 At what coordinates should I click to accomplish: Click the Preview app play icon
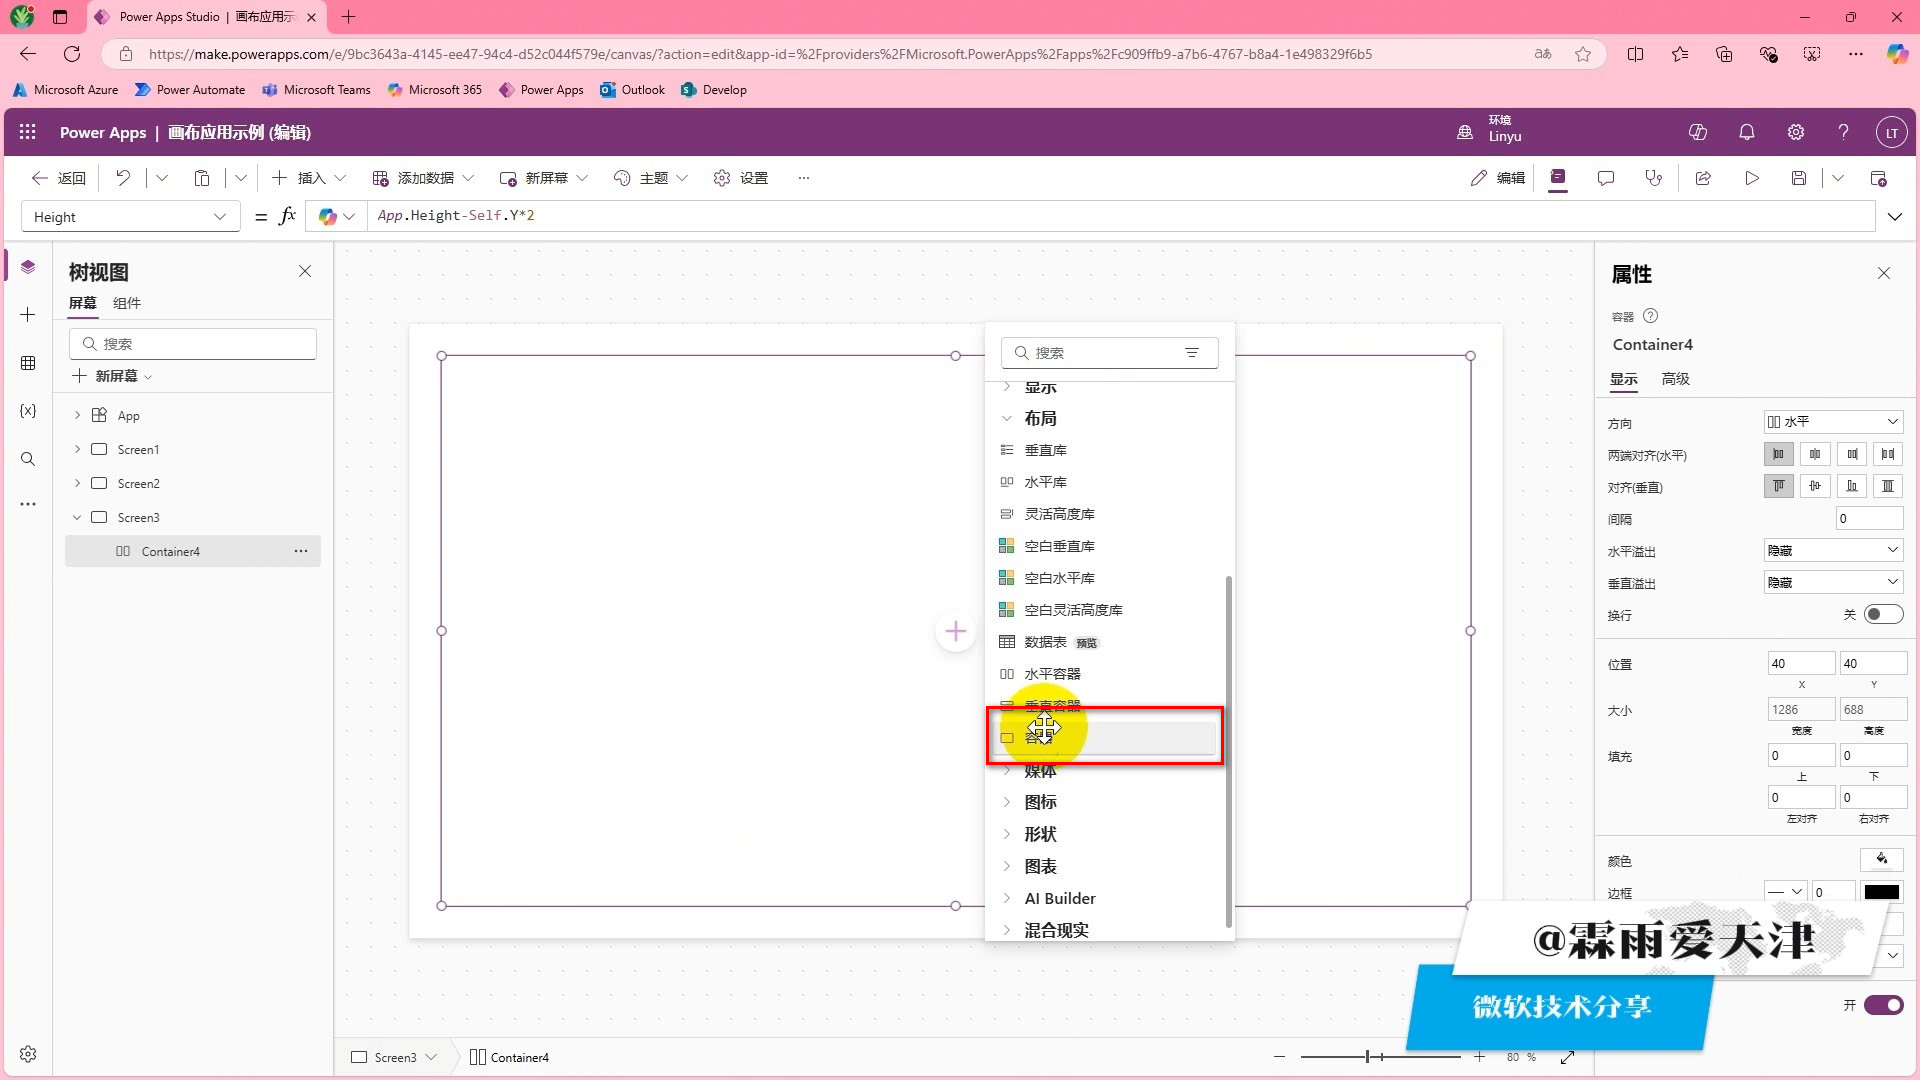(x=1752, y=178)
